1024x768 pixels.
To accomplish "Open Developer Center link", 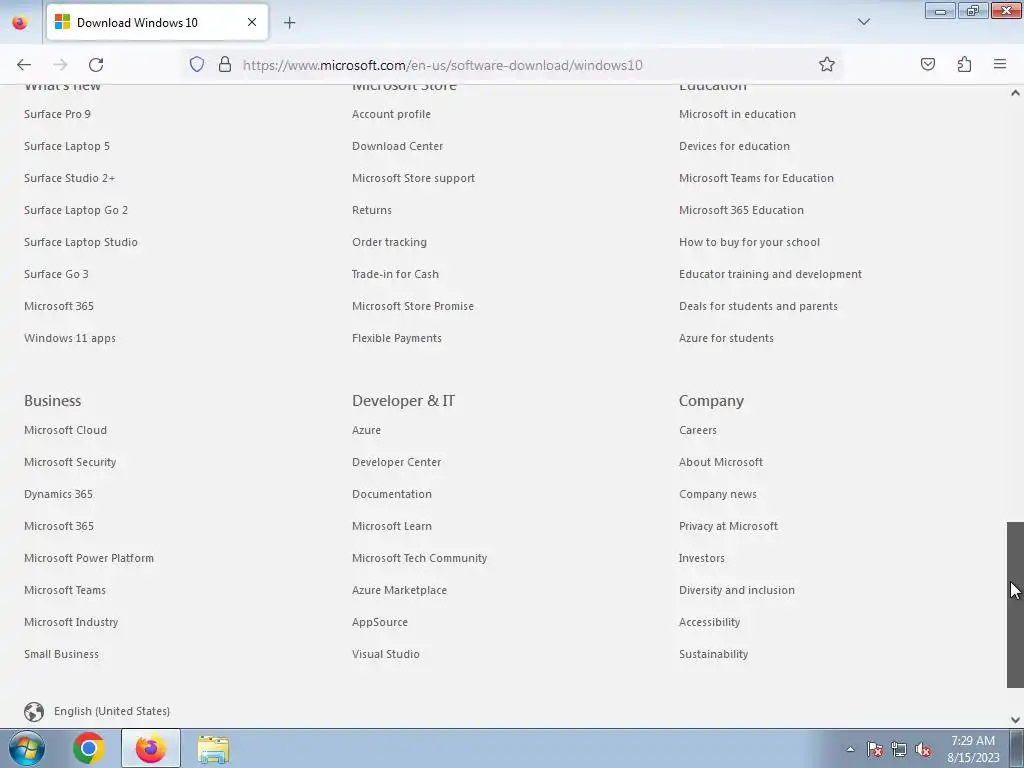I will pos(396,462).
